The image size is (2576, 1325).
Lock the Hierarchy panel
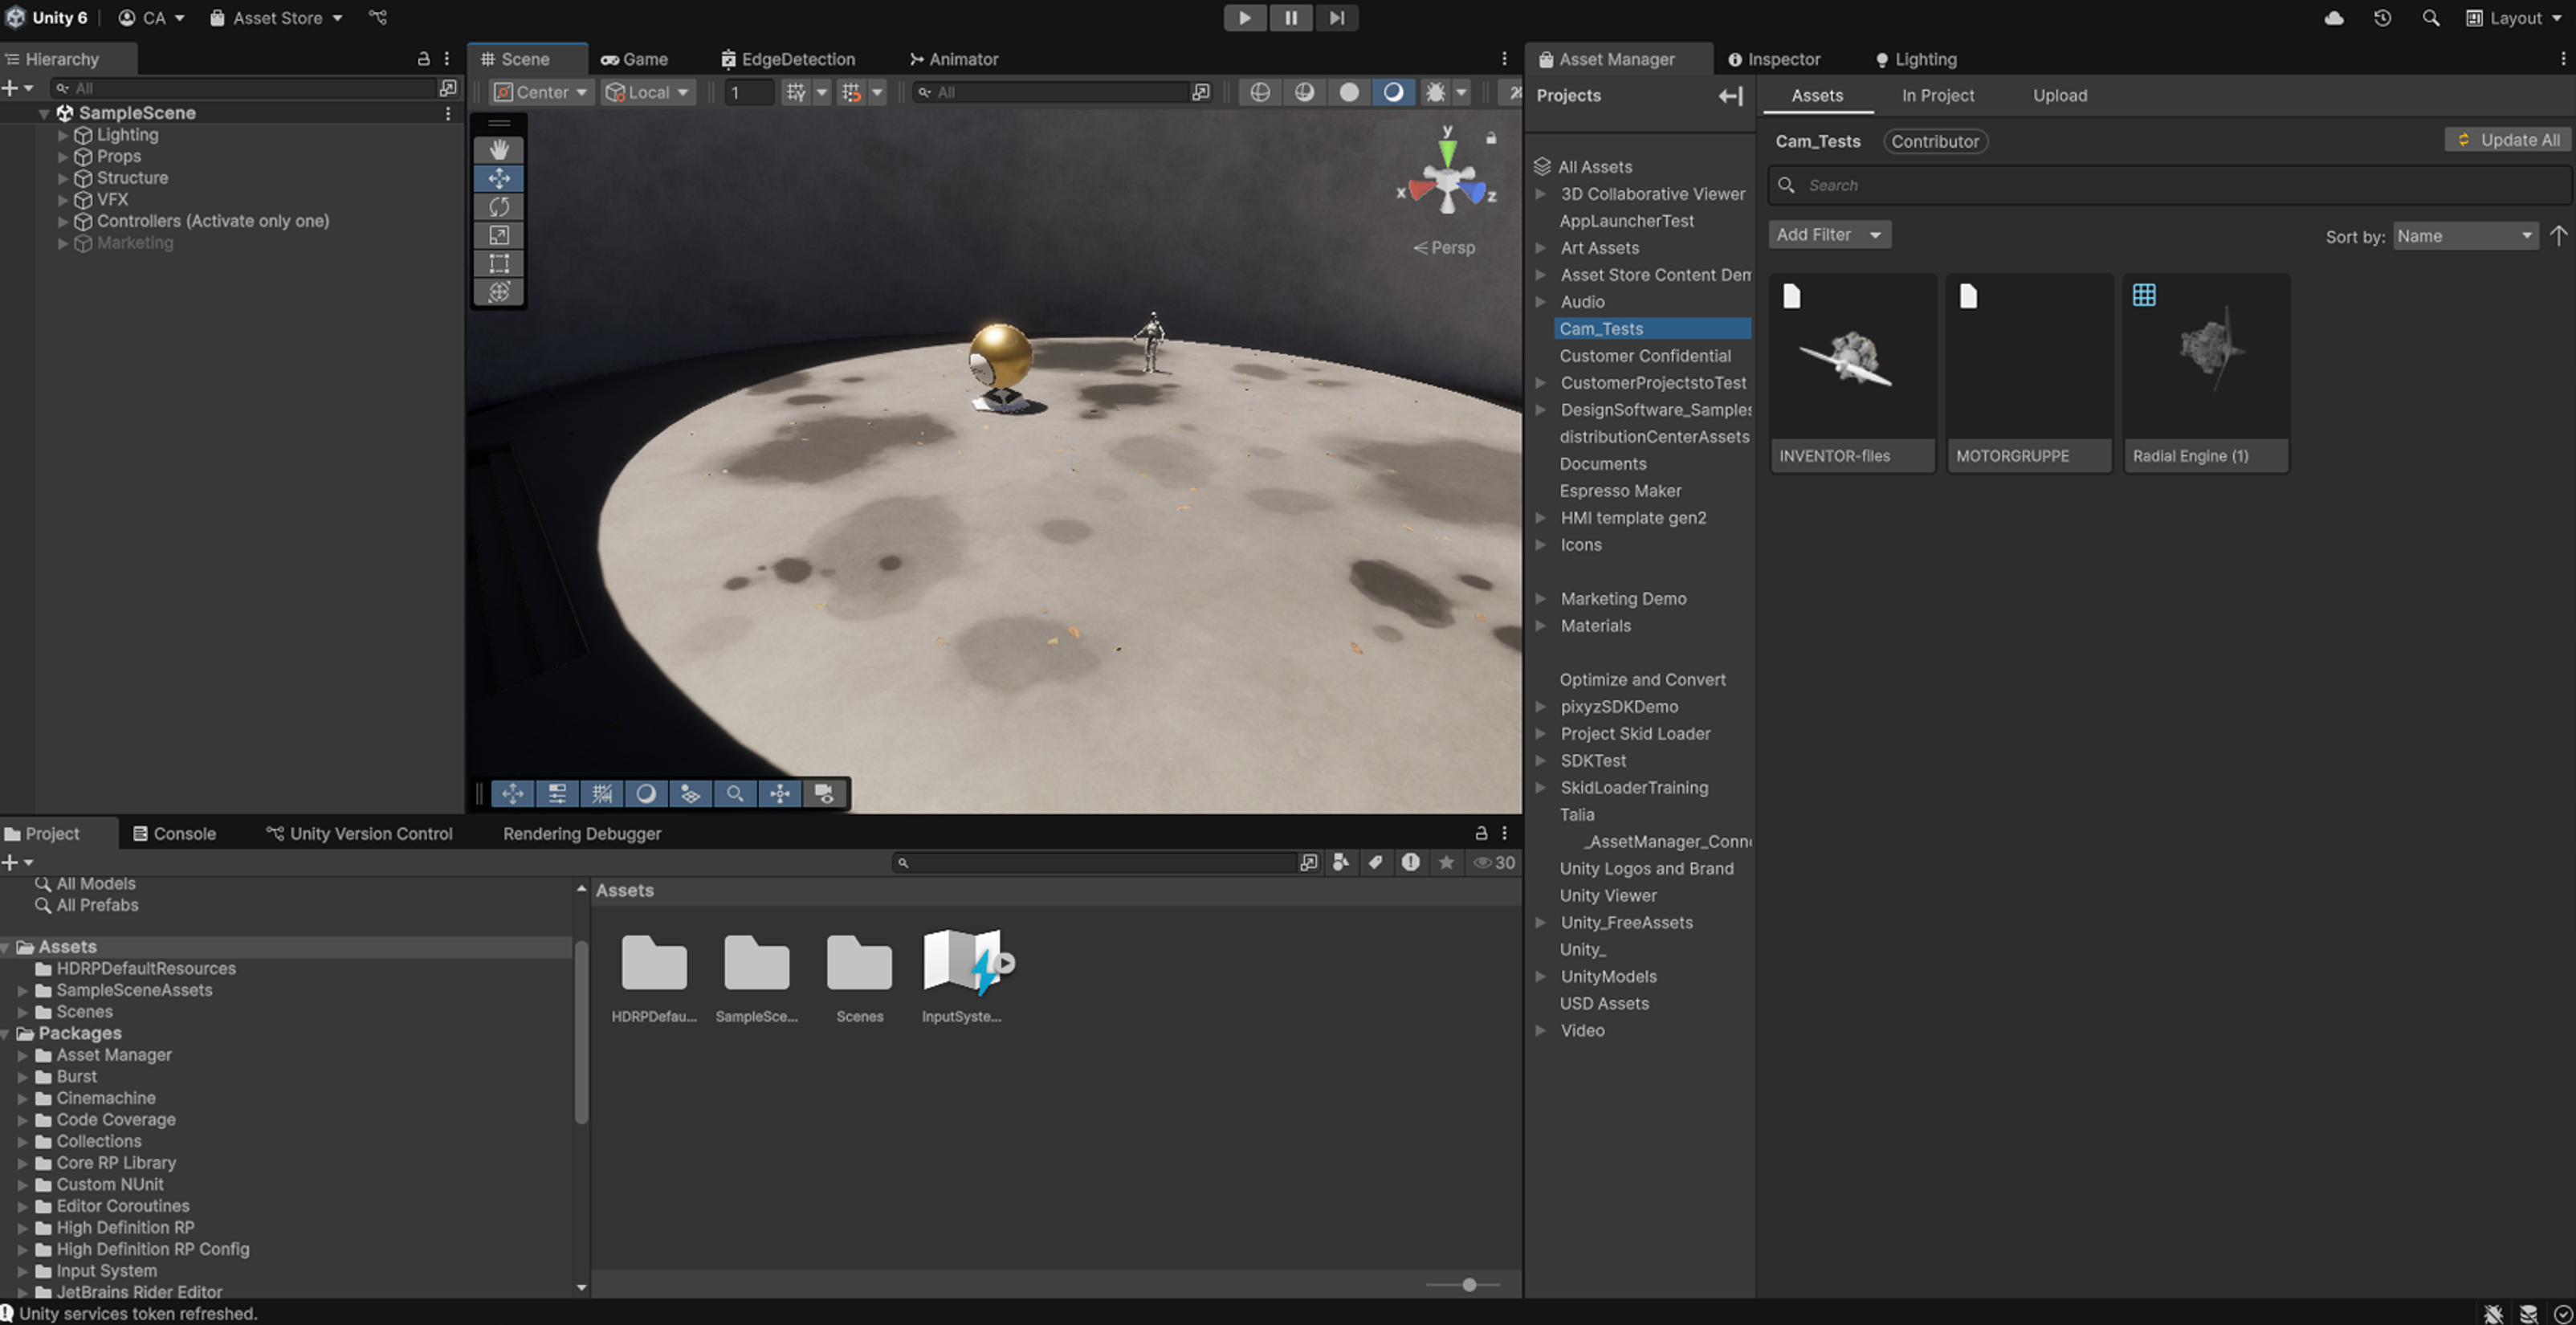423,59
